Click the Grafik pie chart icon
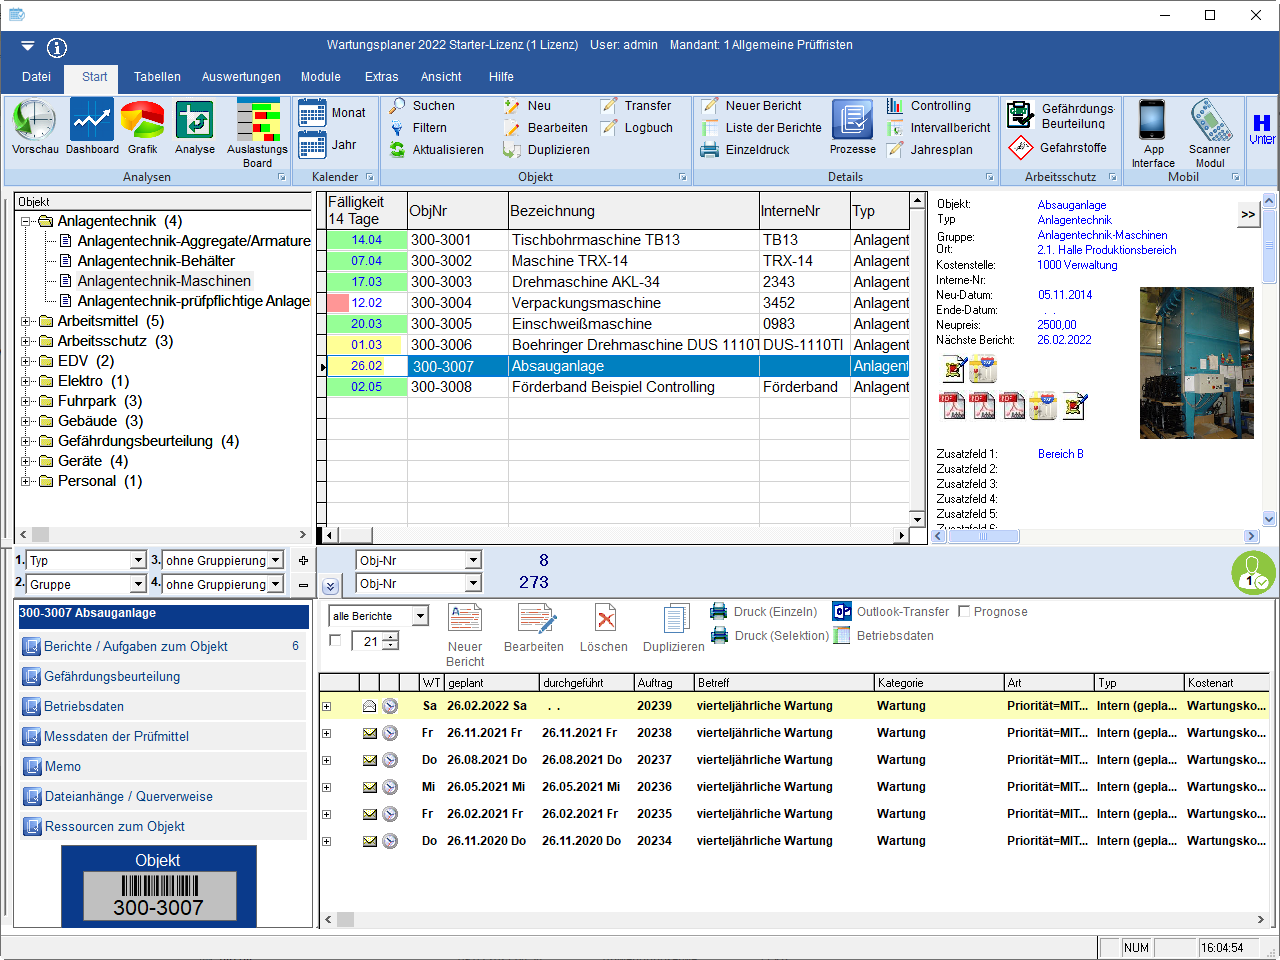This screenshot has height=960, width=1280. click(x=142, y=121)
